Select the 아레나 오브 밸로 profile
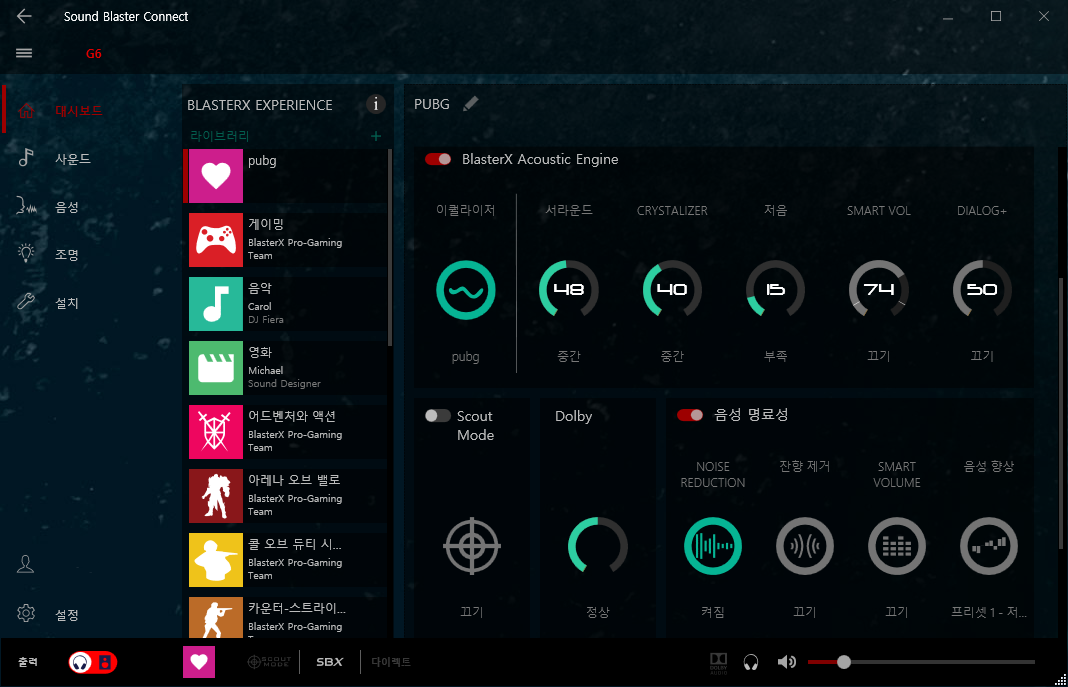This screenshot has width=1068, height=687. click(287, 496)
